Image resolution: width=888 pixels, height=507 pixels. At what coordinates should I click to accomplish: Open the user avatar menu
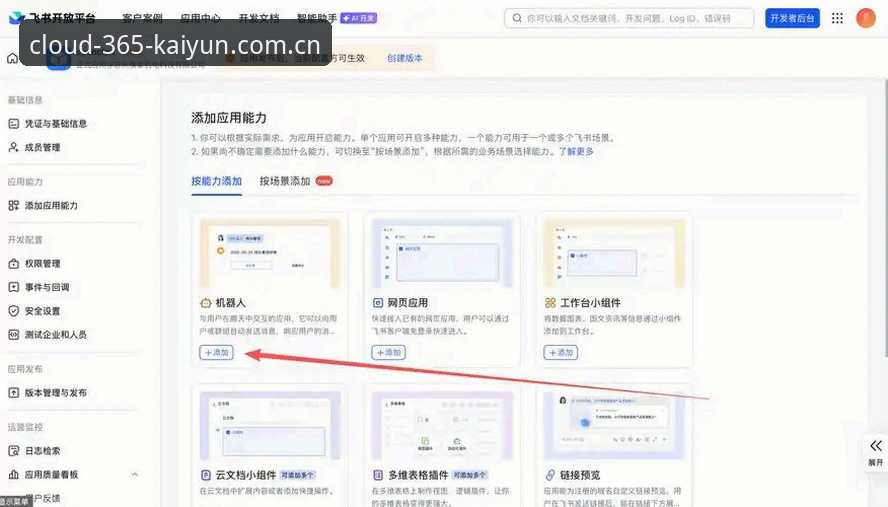coord(865,18)
